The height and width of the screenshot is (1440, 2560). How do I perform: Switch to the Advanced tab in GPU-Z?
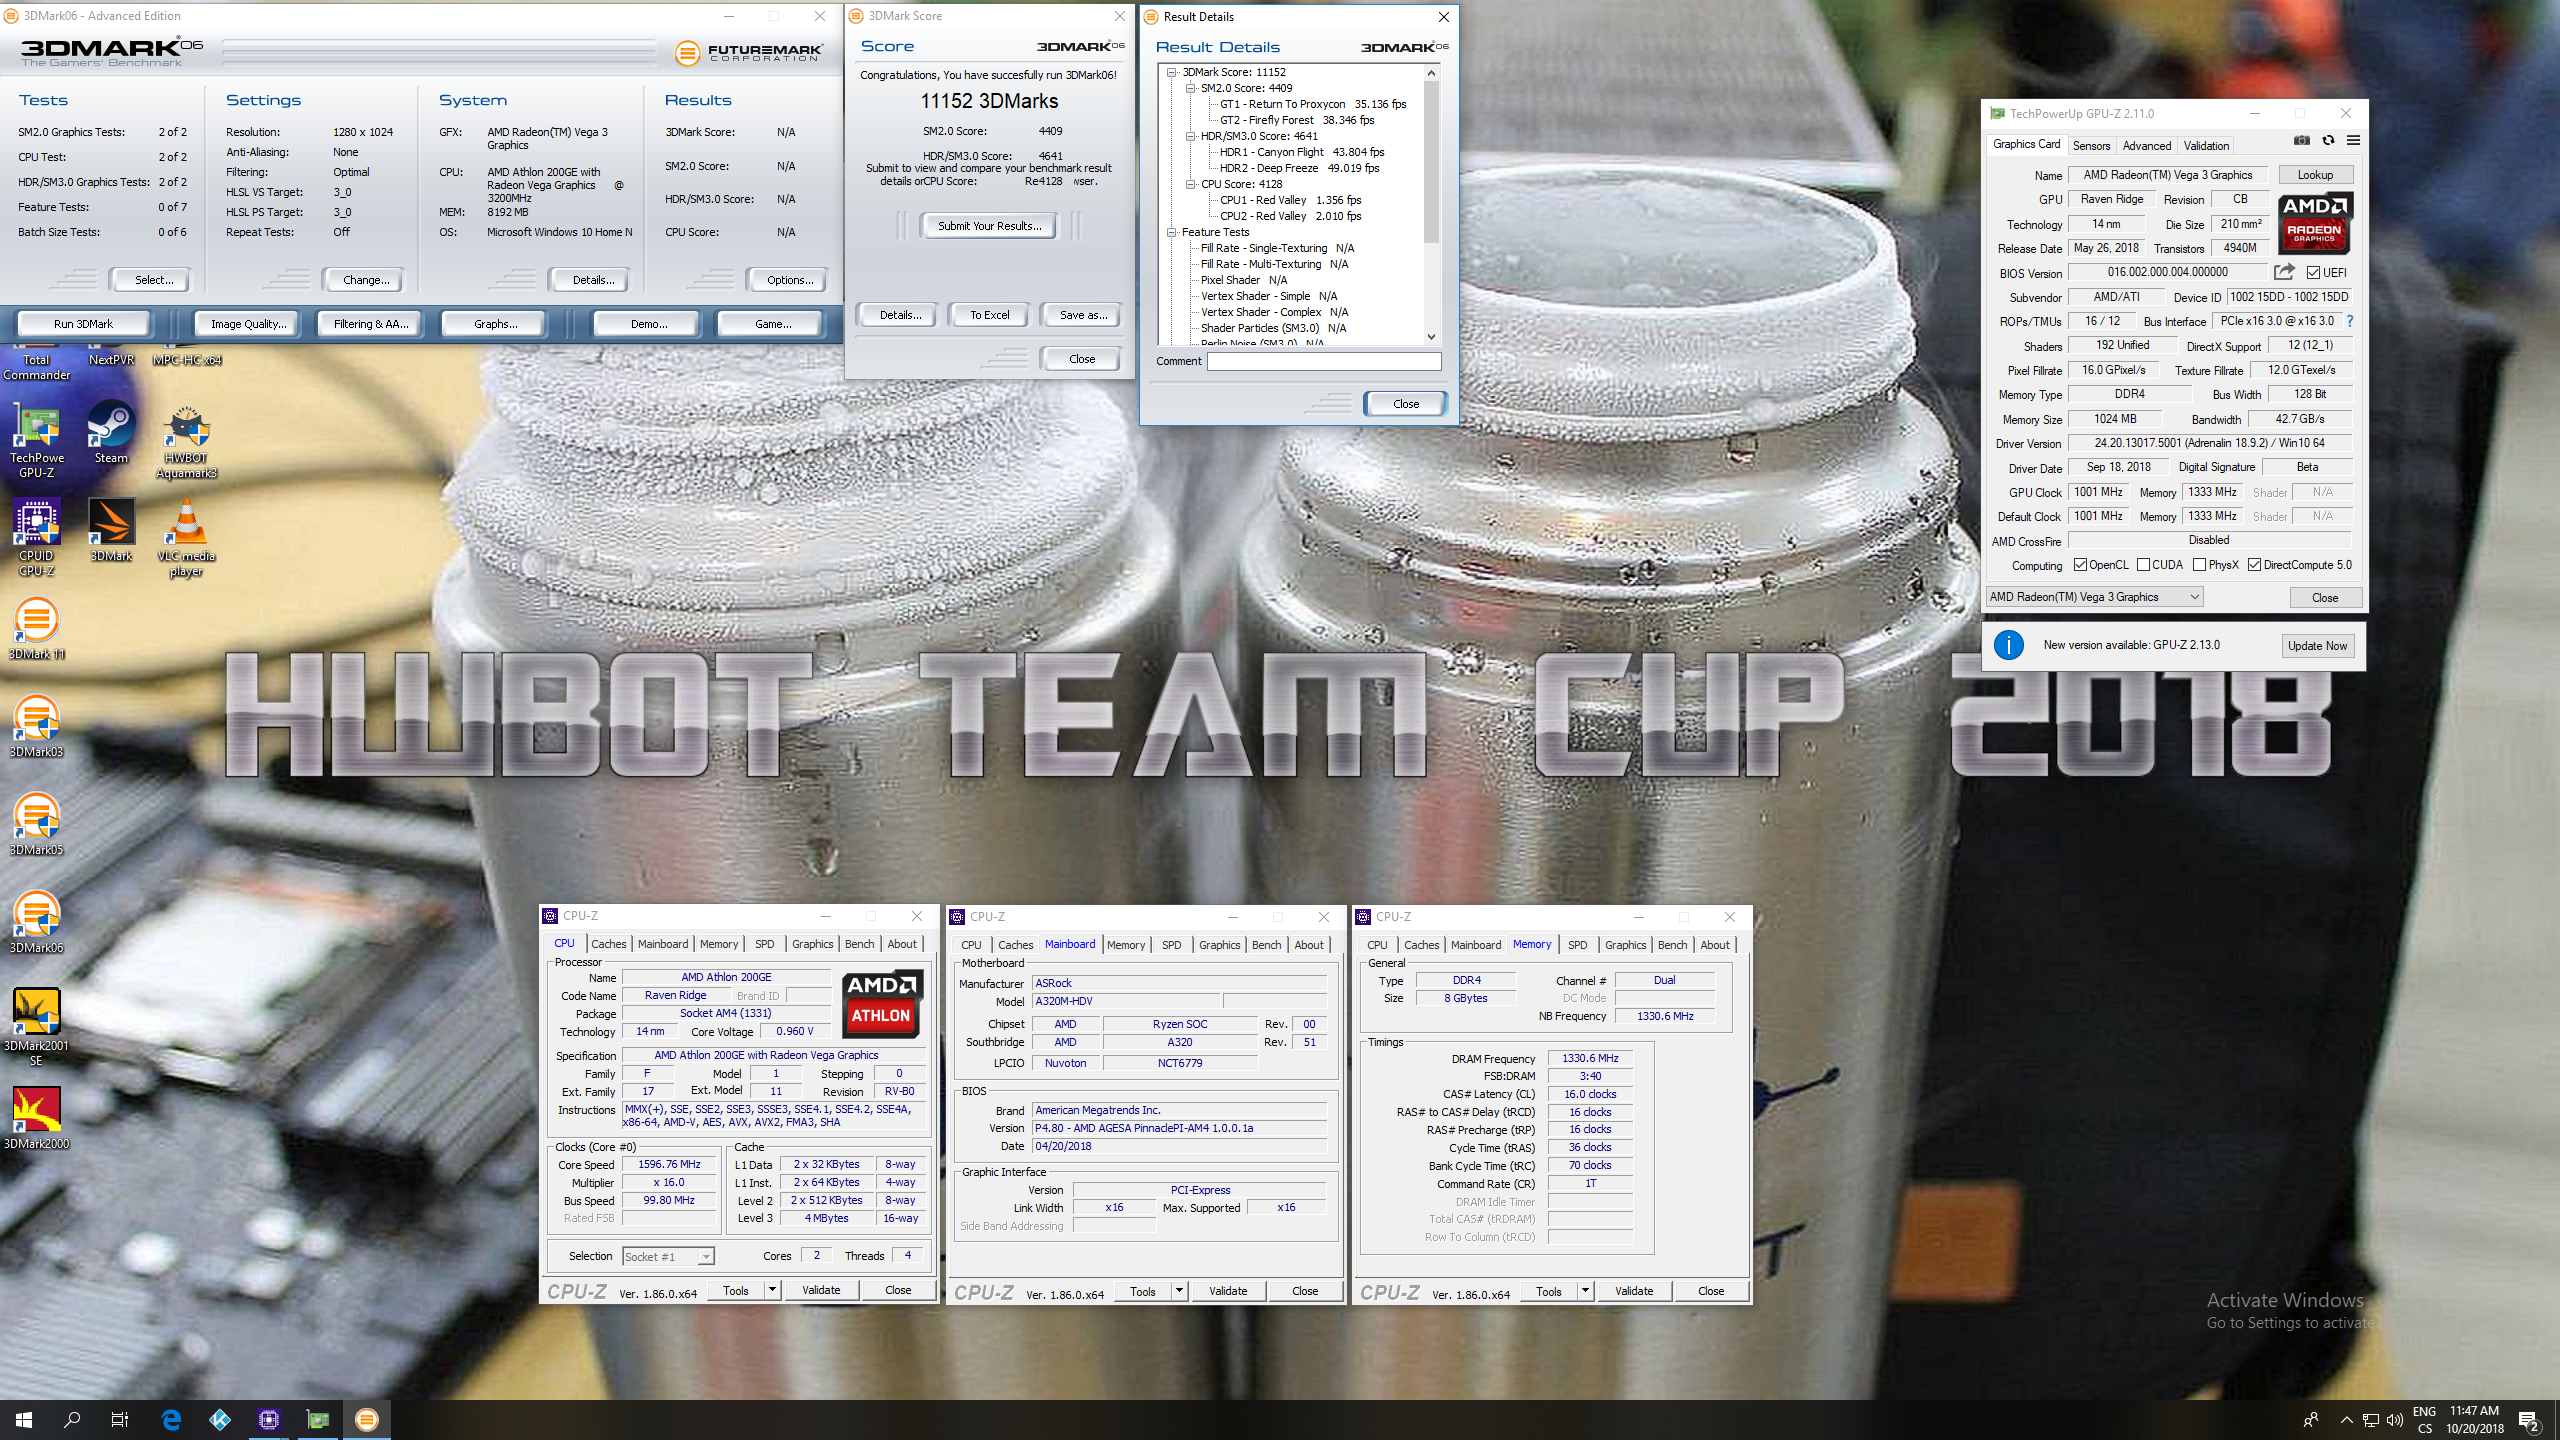coord(2147,145)
